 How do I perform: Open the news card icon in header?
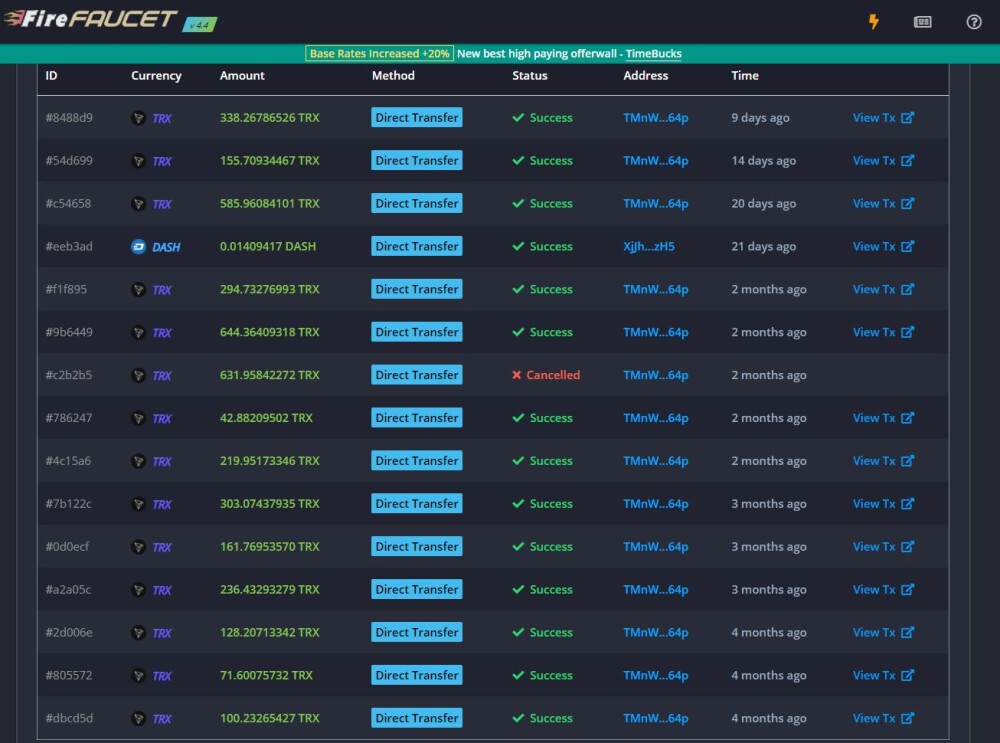[922, 22]
